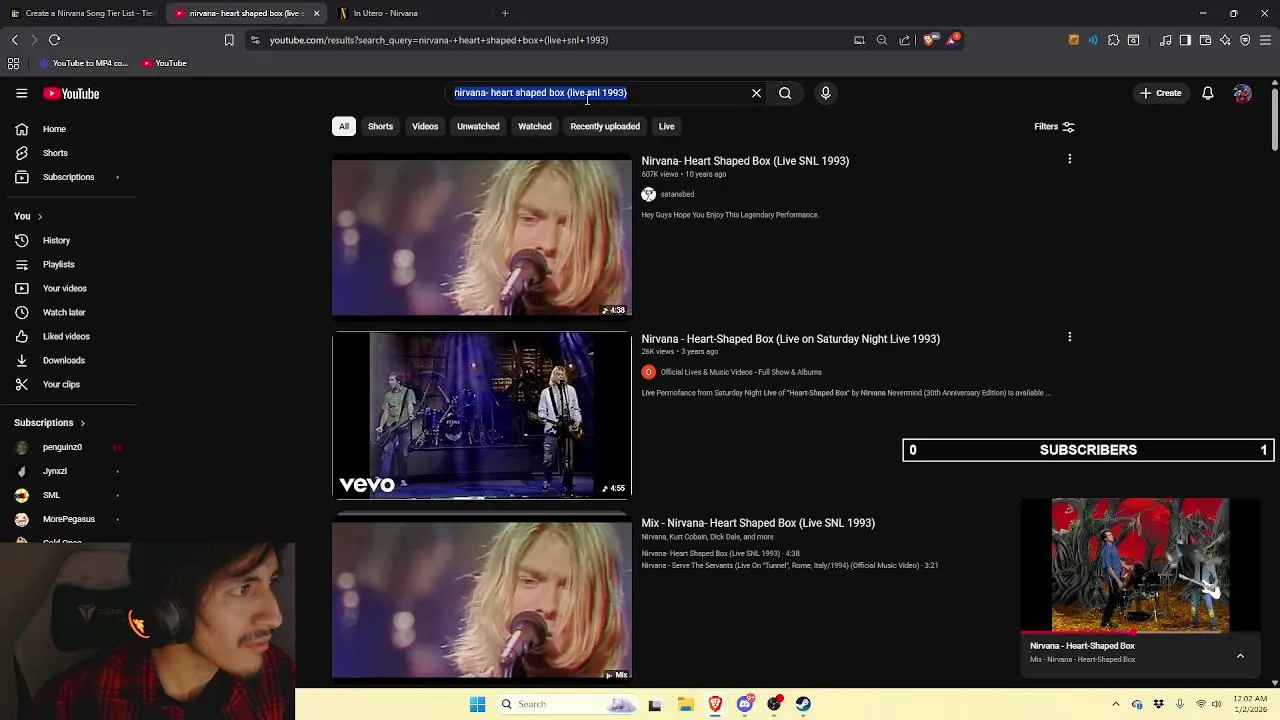
Task: Open the Jynxzi channel subscription
Action: coord(55,471)
